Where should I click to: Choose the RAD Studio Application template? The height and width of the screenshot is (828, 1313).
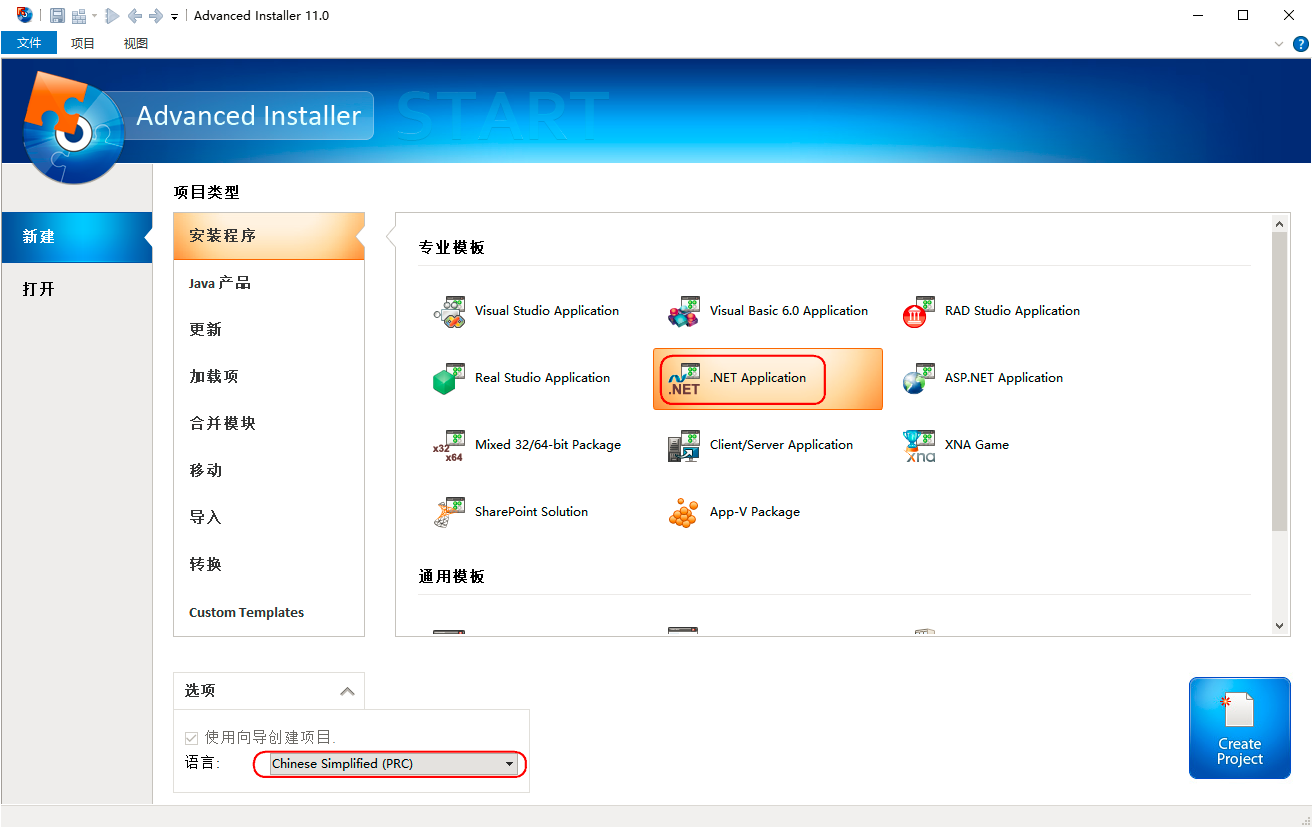1012,311
